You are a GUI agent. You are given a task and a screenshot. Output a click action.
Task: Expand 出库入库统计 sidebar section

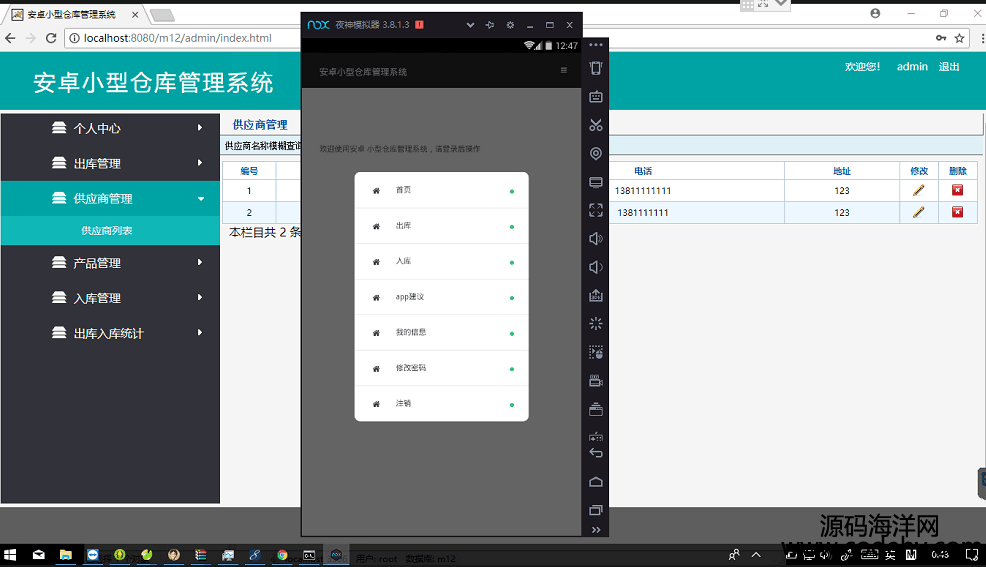(110, 333)
